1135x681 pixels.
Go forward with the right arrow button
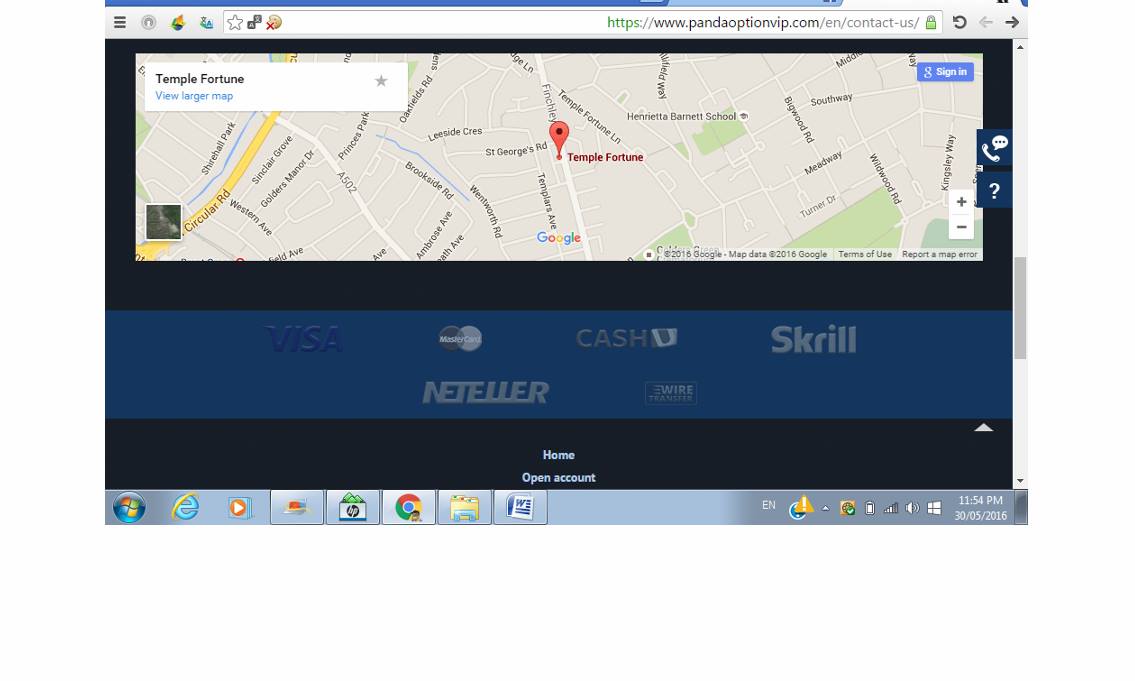(x=1012, y=22)
